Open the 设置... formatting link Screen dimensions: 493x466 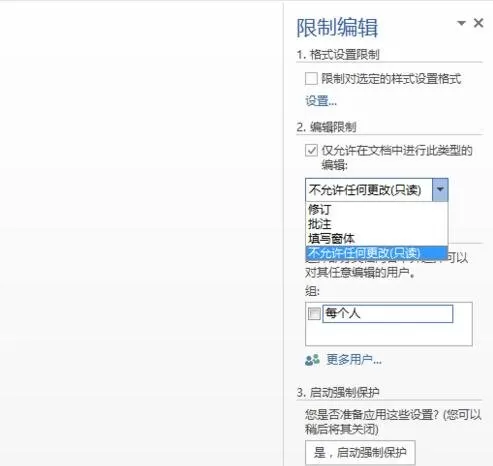pos(321,101)
